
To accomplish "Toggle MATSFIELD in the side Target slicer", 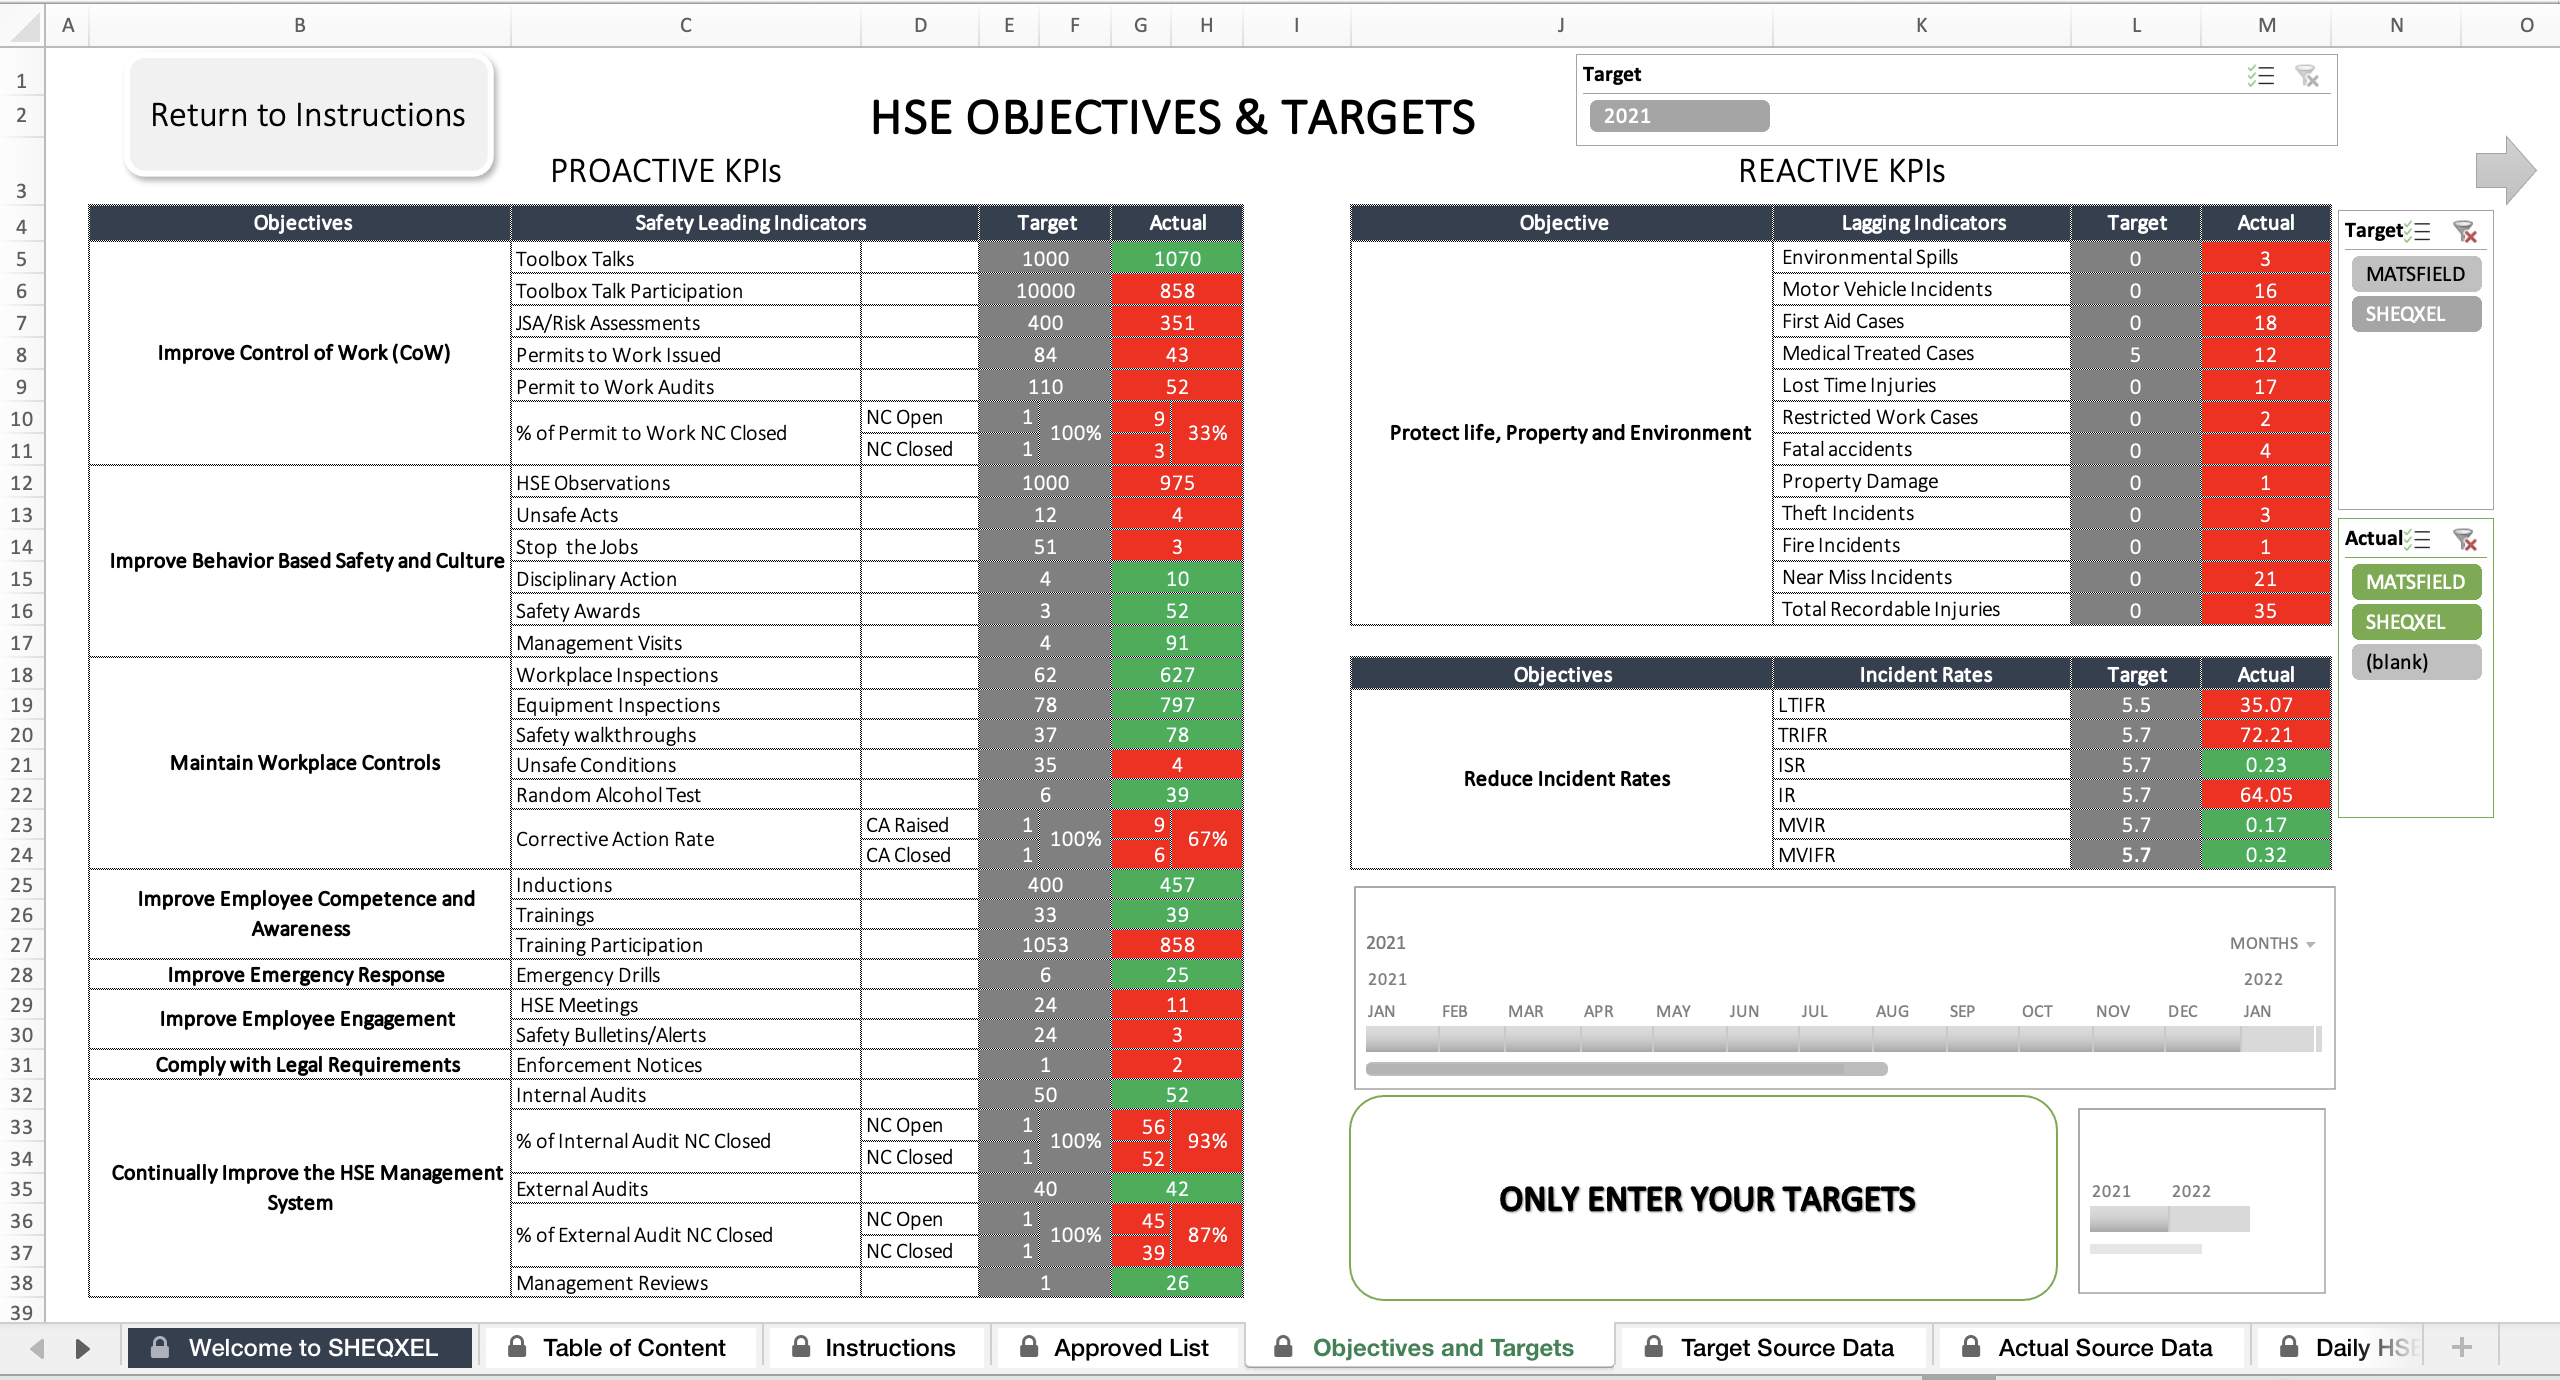I will (2416, 274).
